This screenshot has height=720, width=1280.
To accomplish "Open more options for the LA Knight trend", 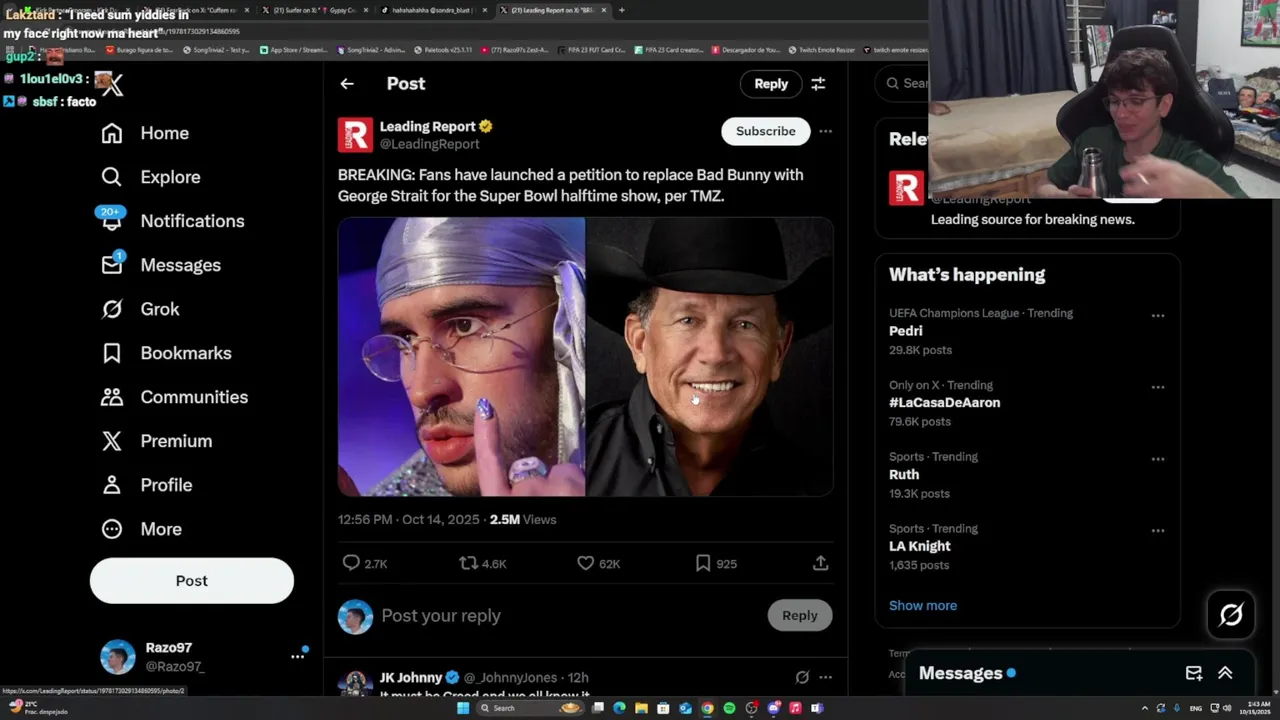I will [1157, 531].
